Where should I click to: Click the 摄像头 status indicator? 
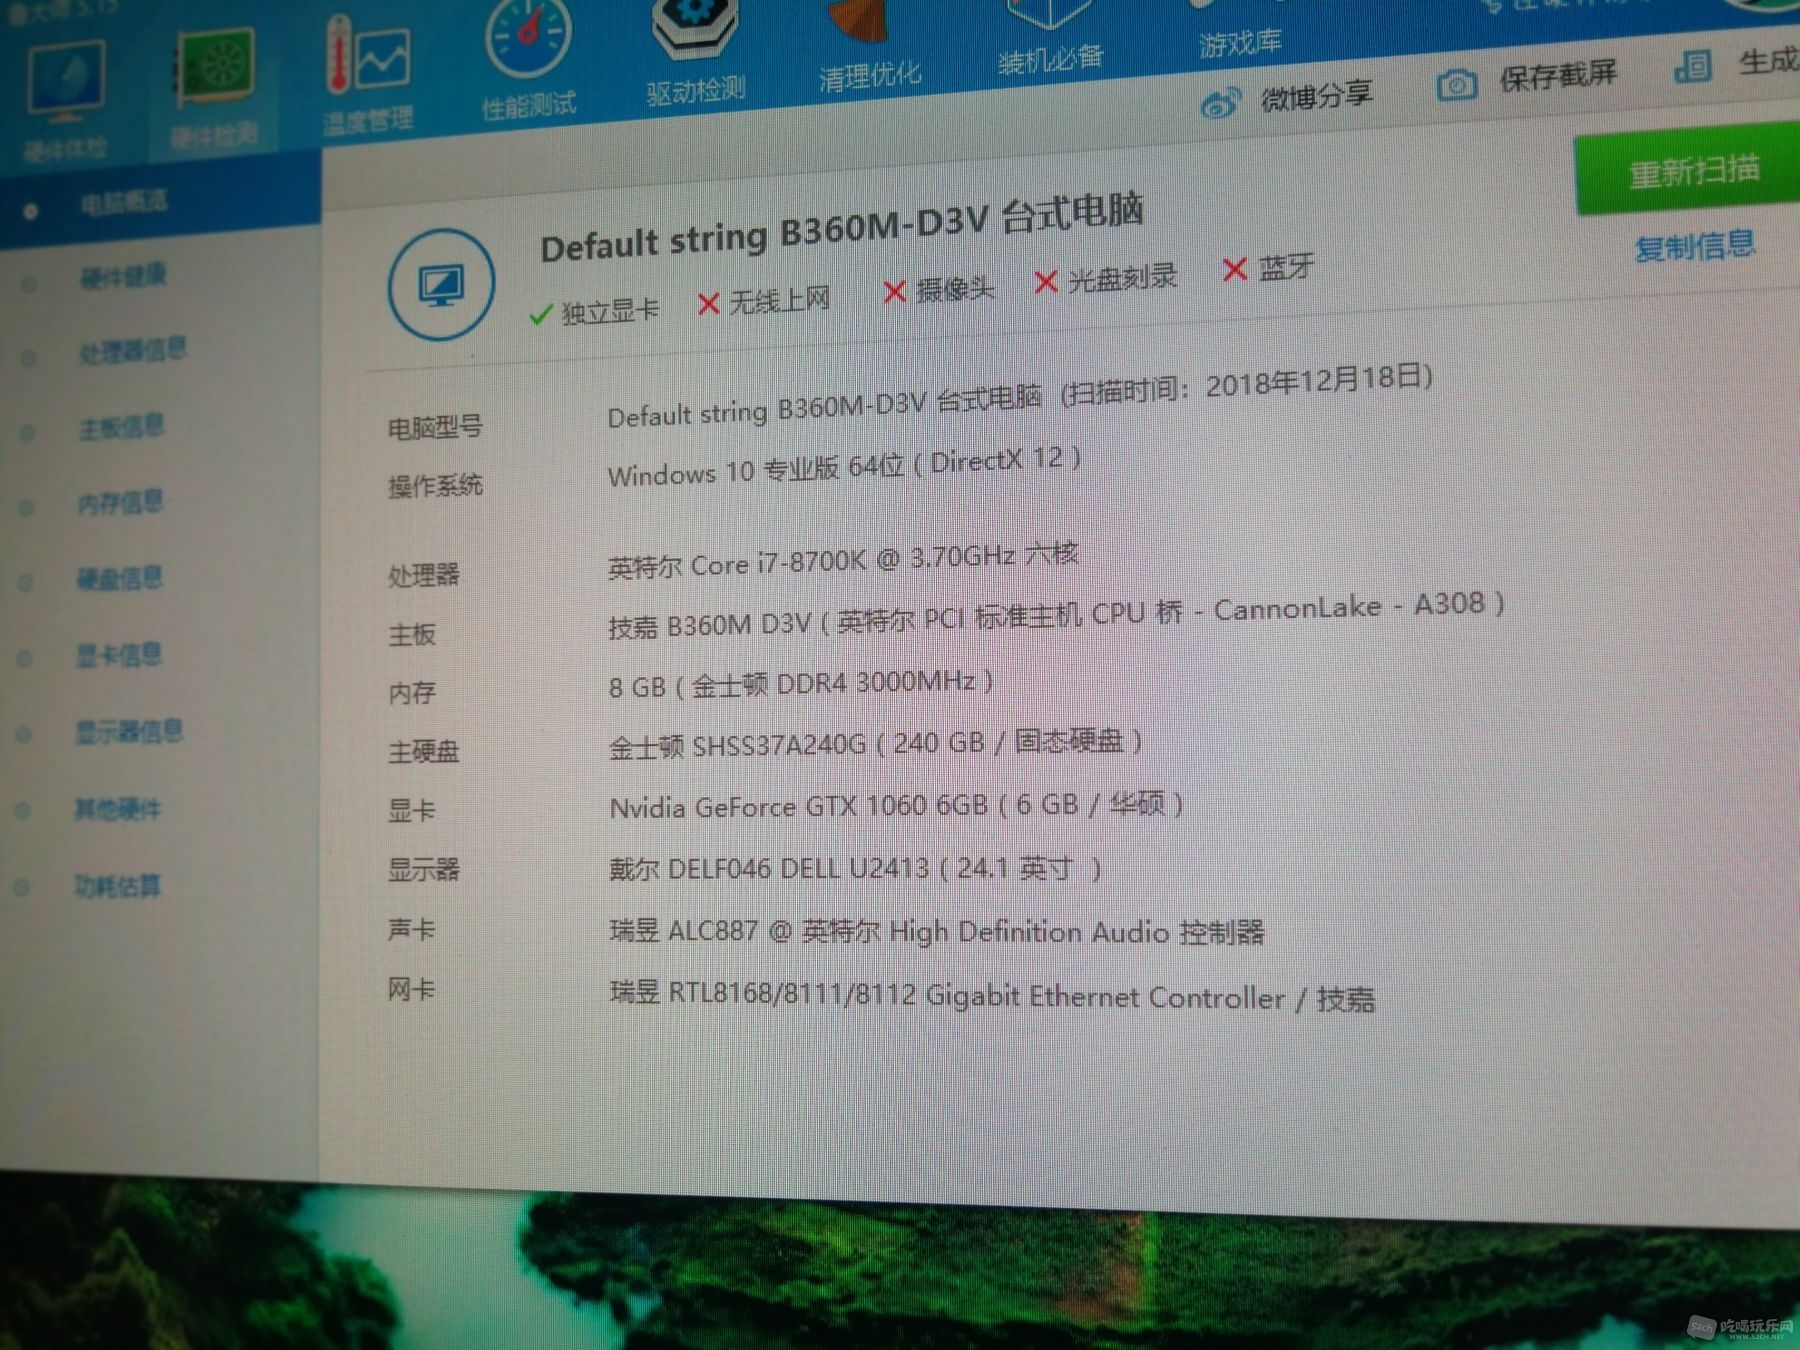(939, 290)
